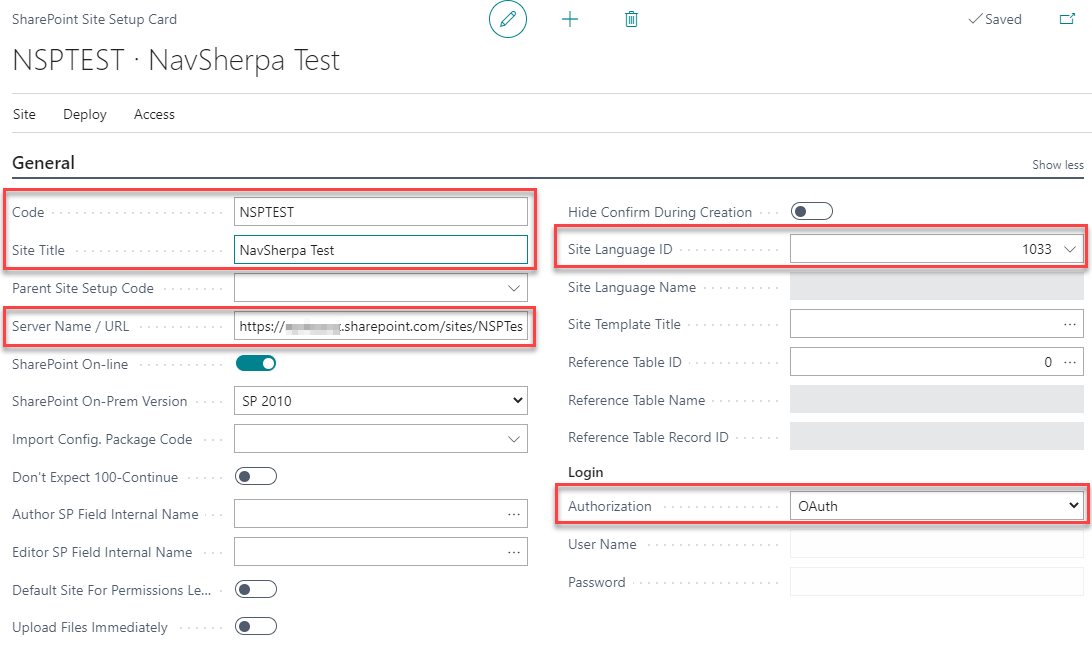Click the trash can delete icon

pyautogui.click(x=631, y=19)
